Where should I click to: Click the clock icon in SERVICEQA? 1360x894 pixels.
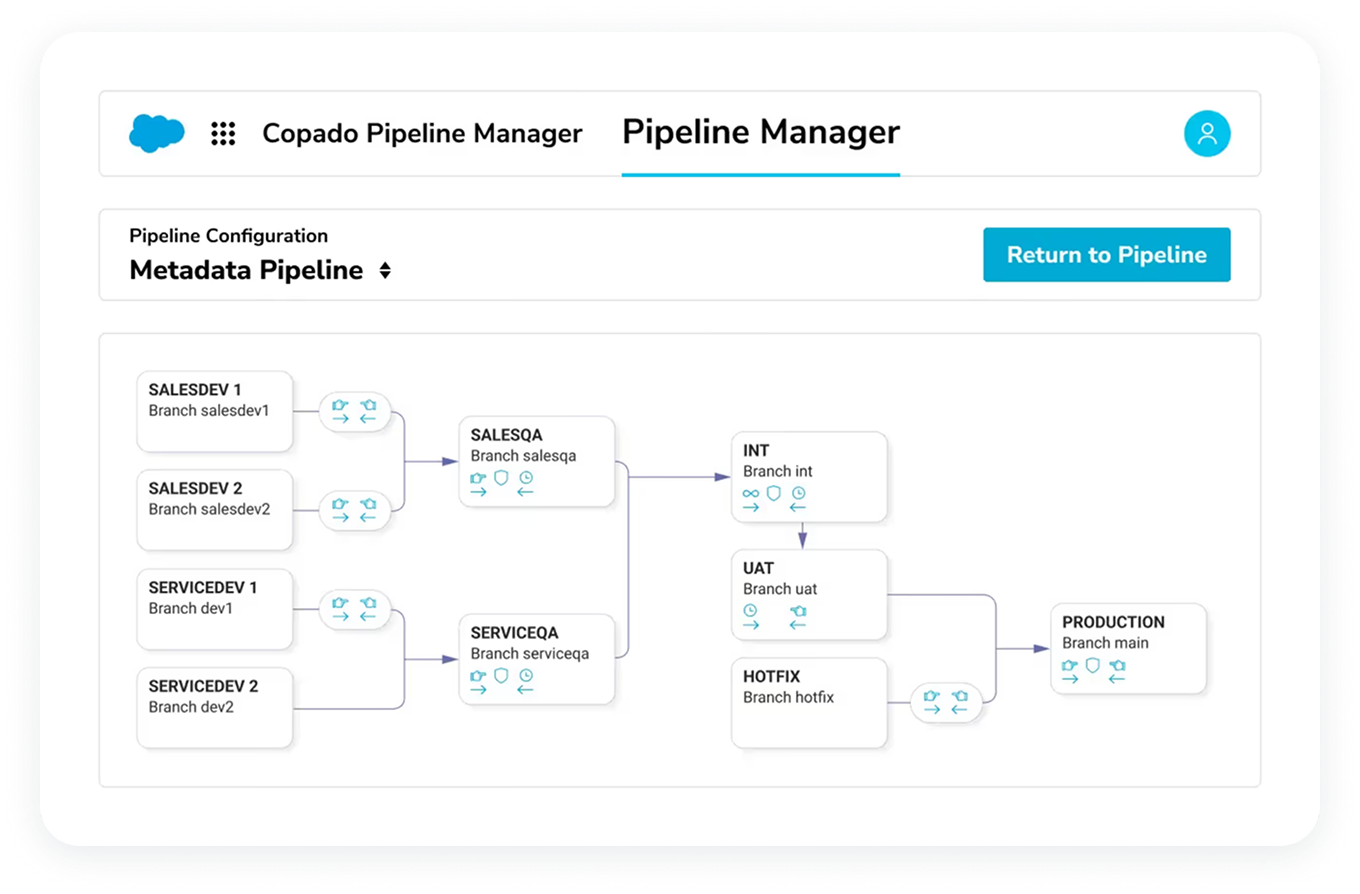526,676
